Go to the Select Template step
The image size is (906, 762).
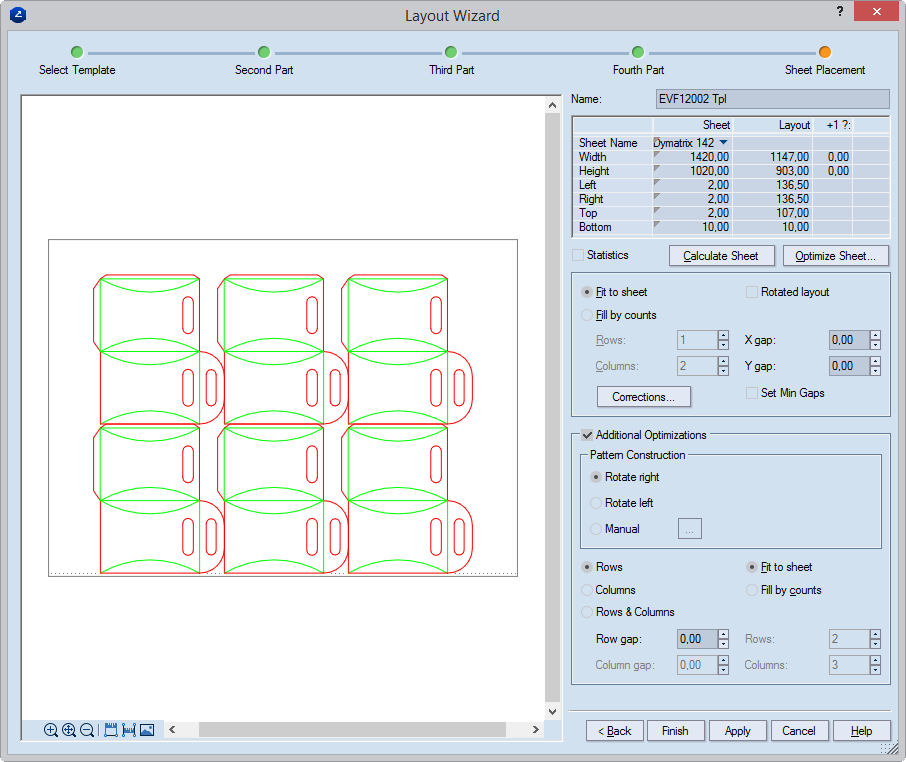(x=77, y=52)
